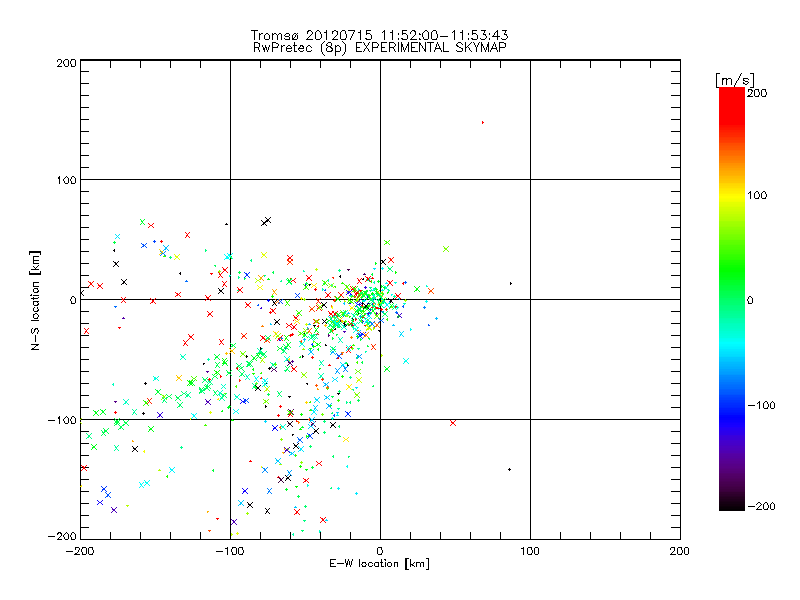Click the x-axis tick label '-100'
The height and width of the screenshot is (600, 800).
pos(230,551)
